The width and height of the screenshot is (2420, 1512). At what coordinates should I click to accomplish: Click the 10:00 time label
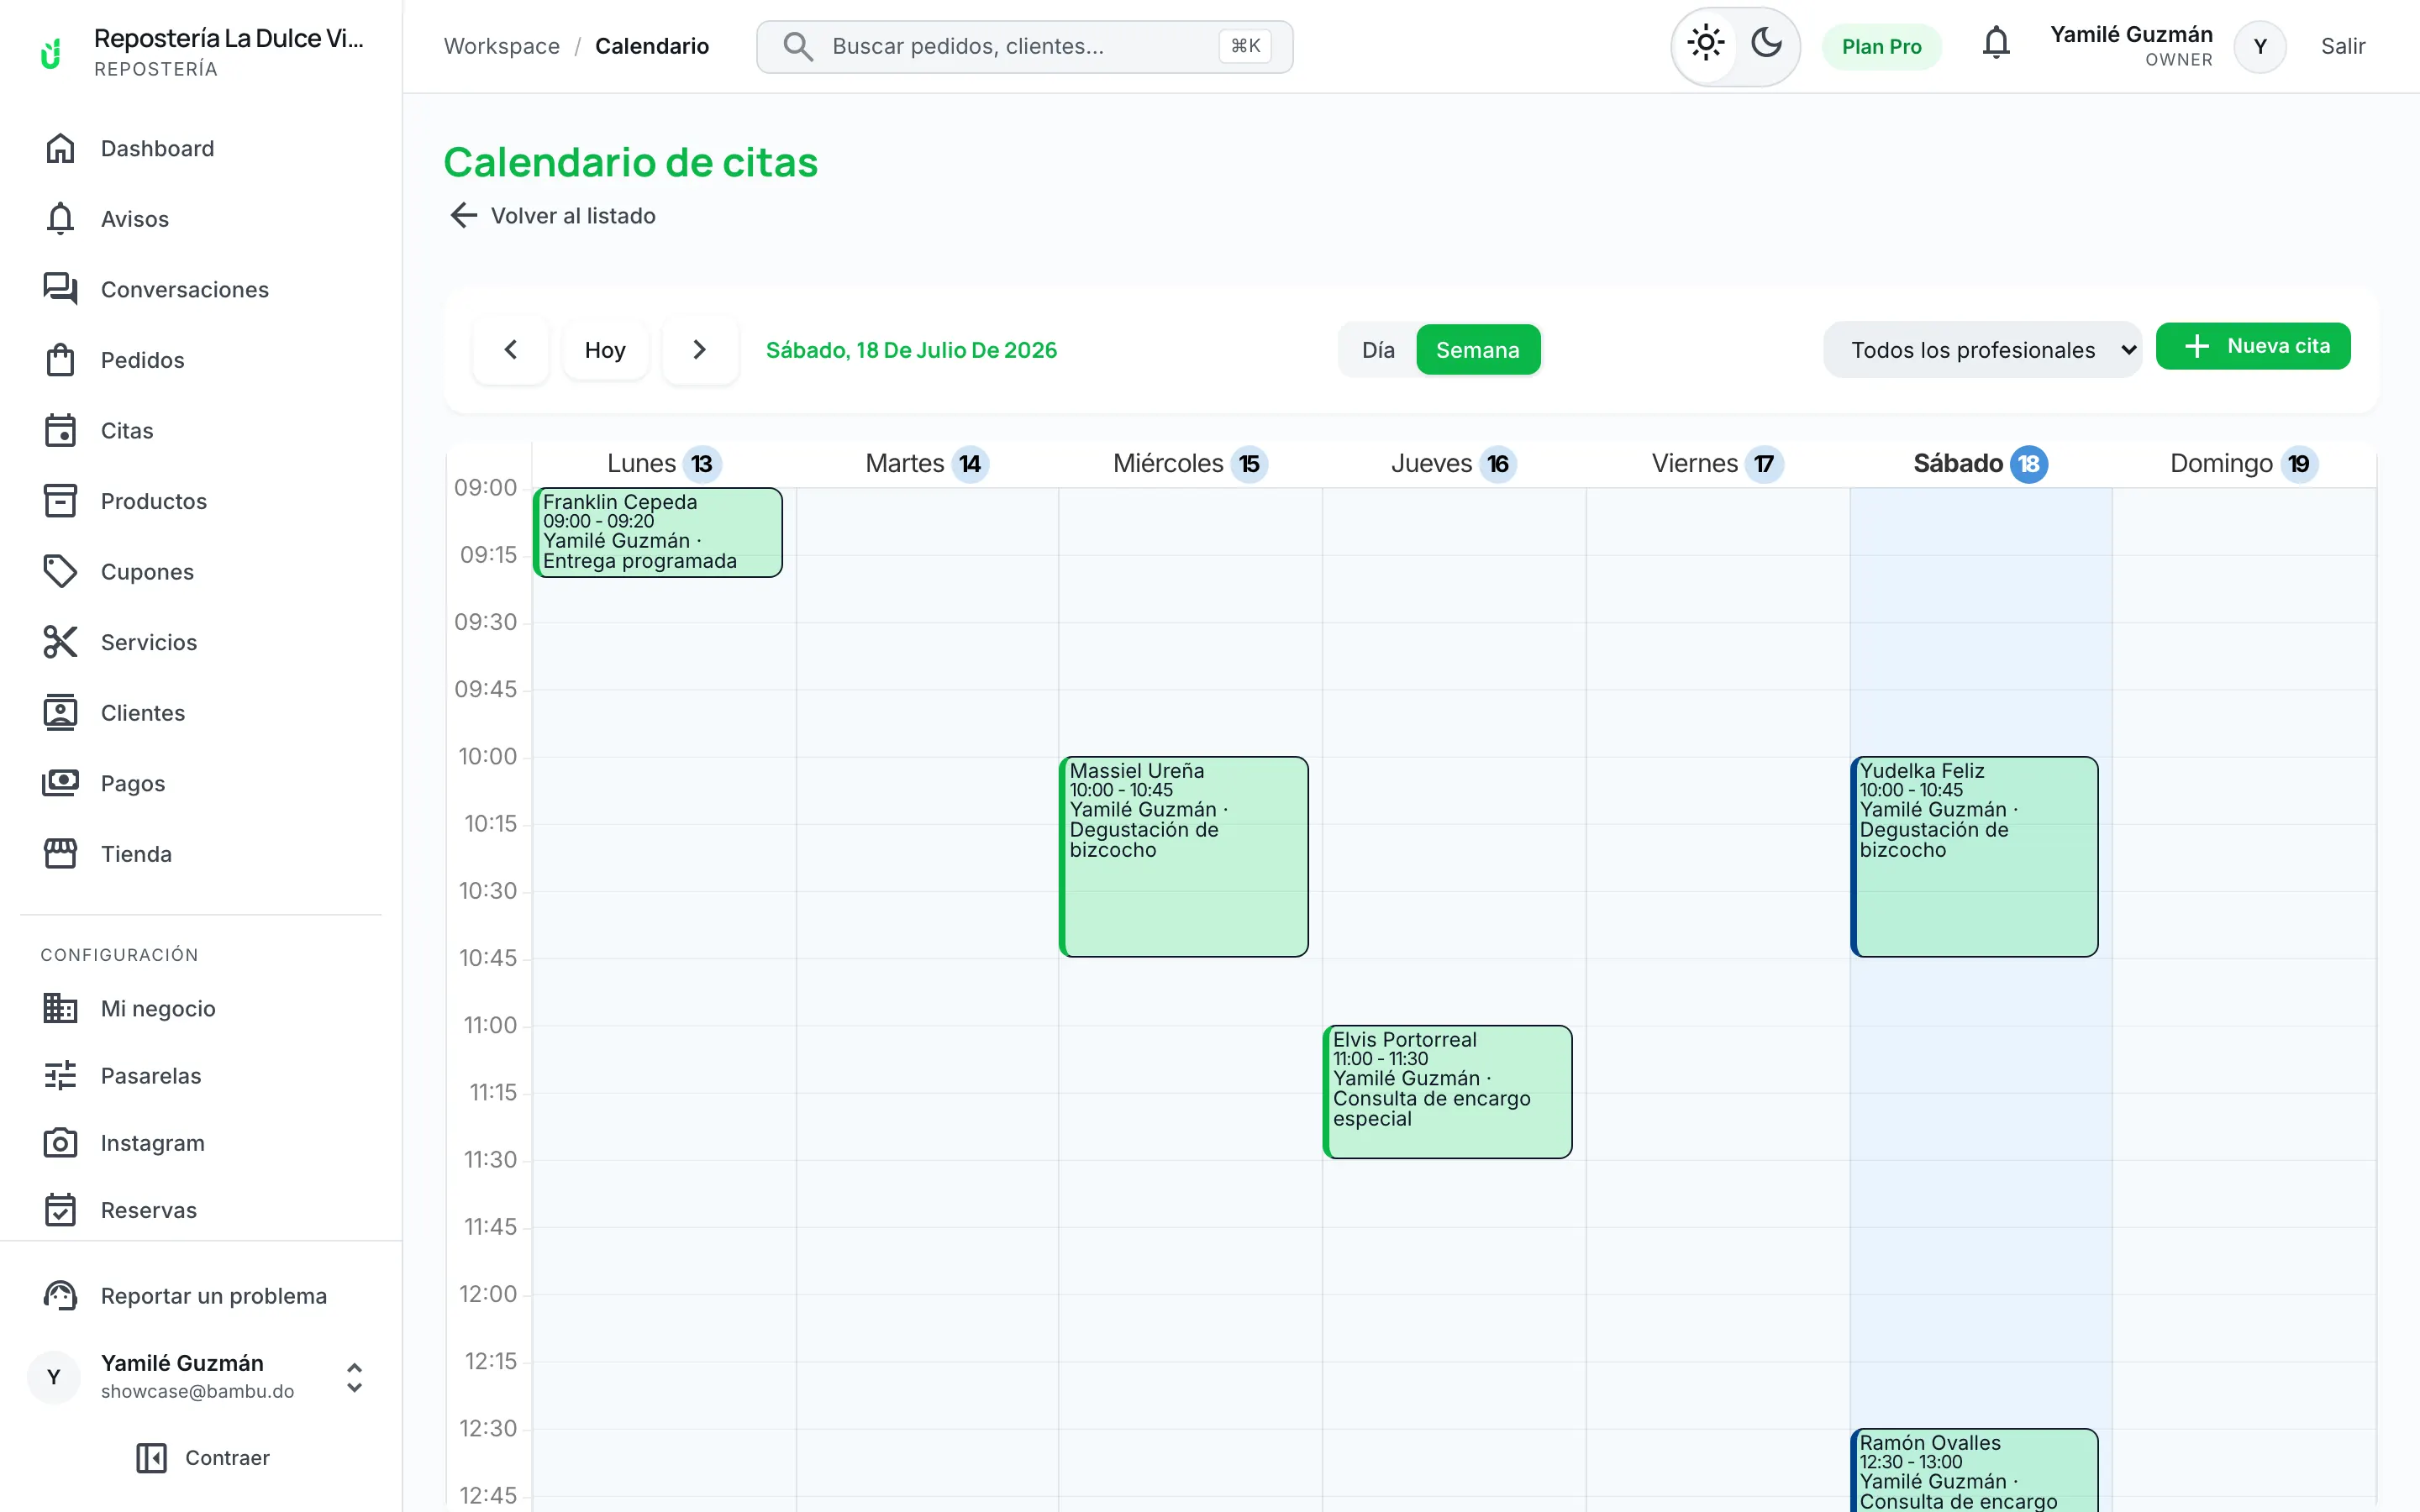488,756
